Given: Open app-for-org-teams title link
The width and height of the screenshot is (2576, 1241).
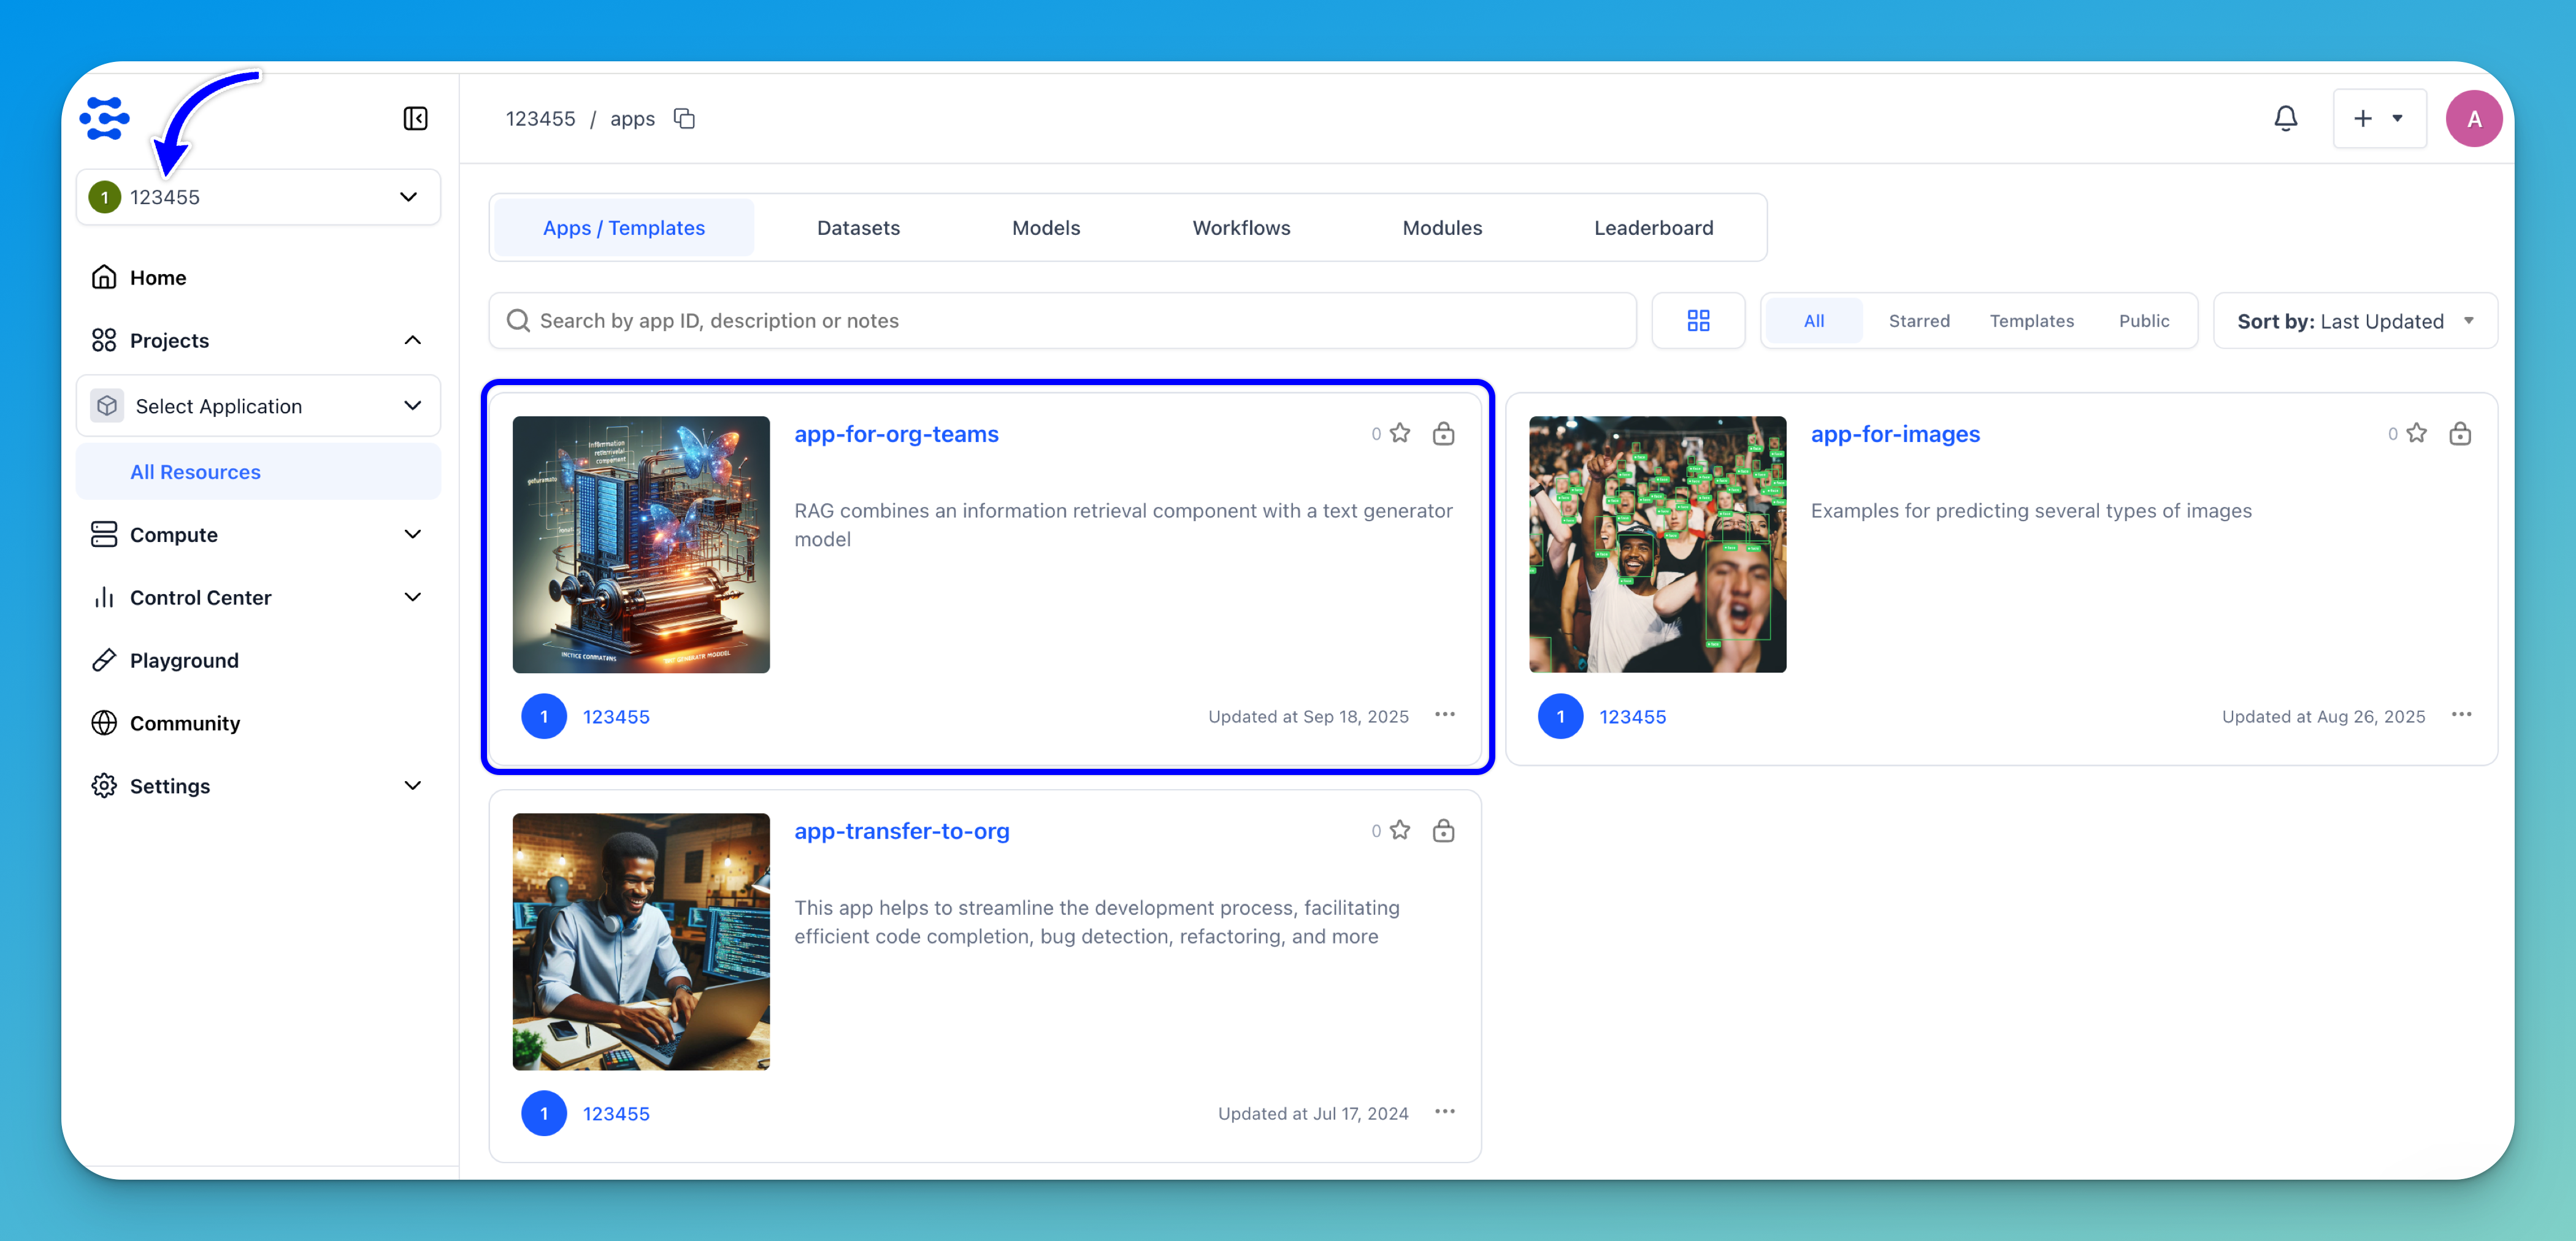Looking at the screenshot, I should pyautogui.click(x=896, y=434).
